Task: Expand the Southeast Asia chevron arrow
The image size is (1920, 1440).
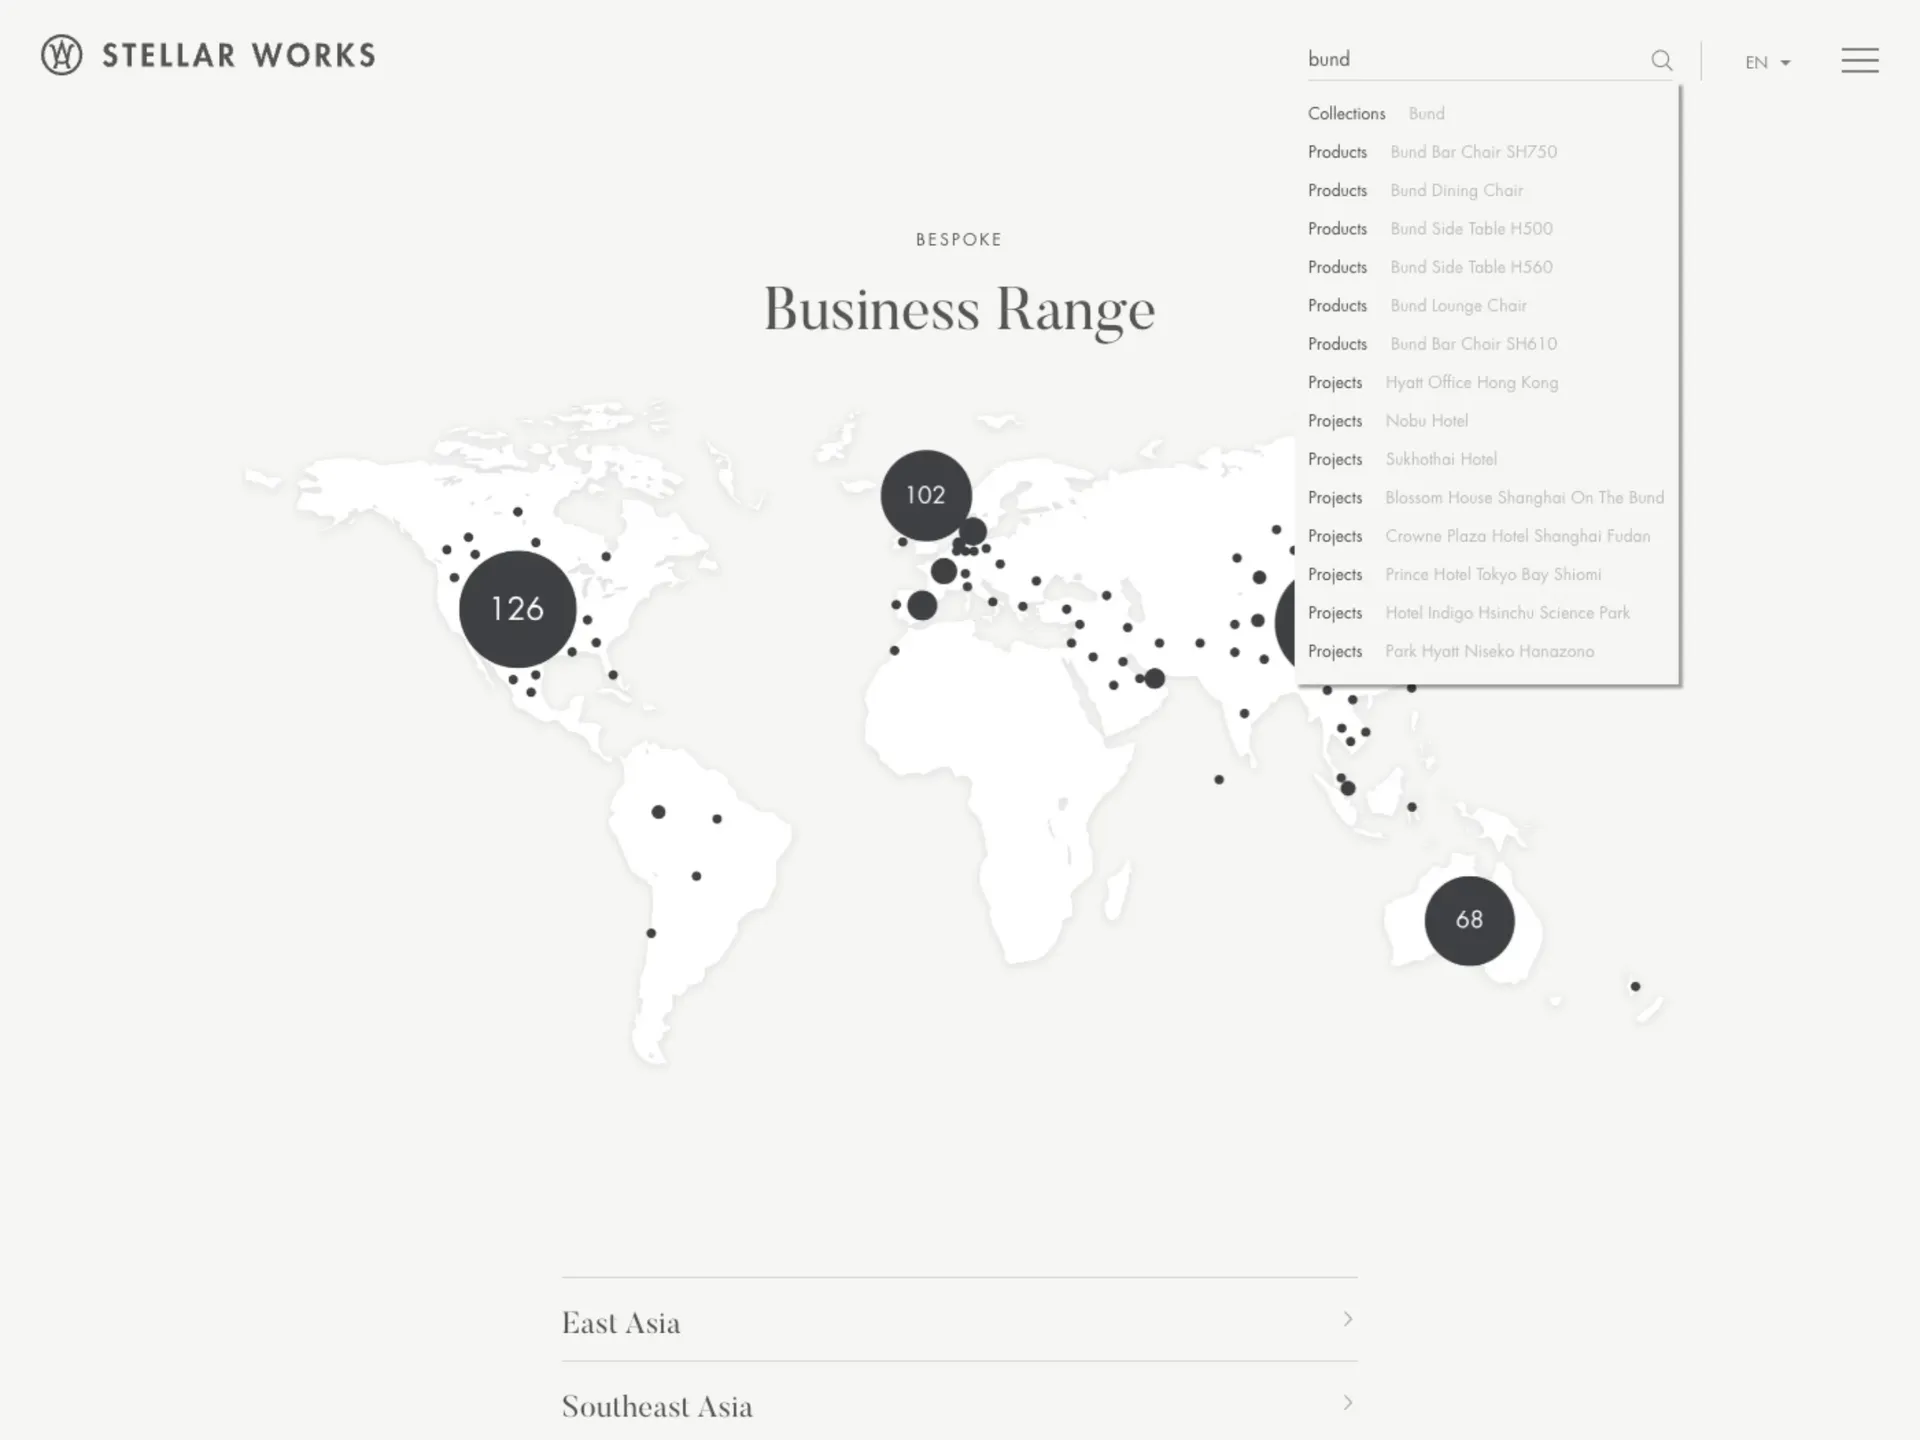Action: 1348,1403
